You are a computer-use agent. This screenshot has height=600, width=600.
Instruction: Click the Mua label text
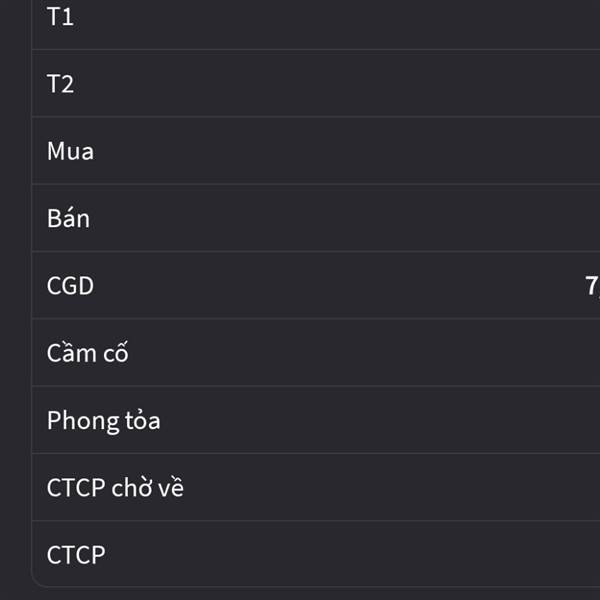(x=70, y=151)
